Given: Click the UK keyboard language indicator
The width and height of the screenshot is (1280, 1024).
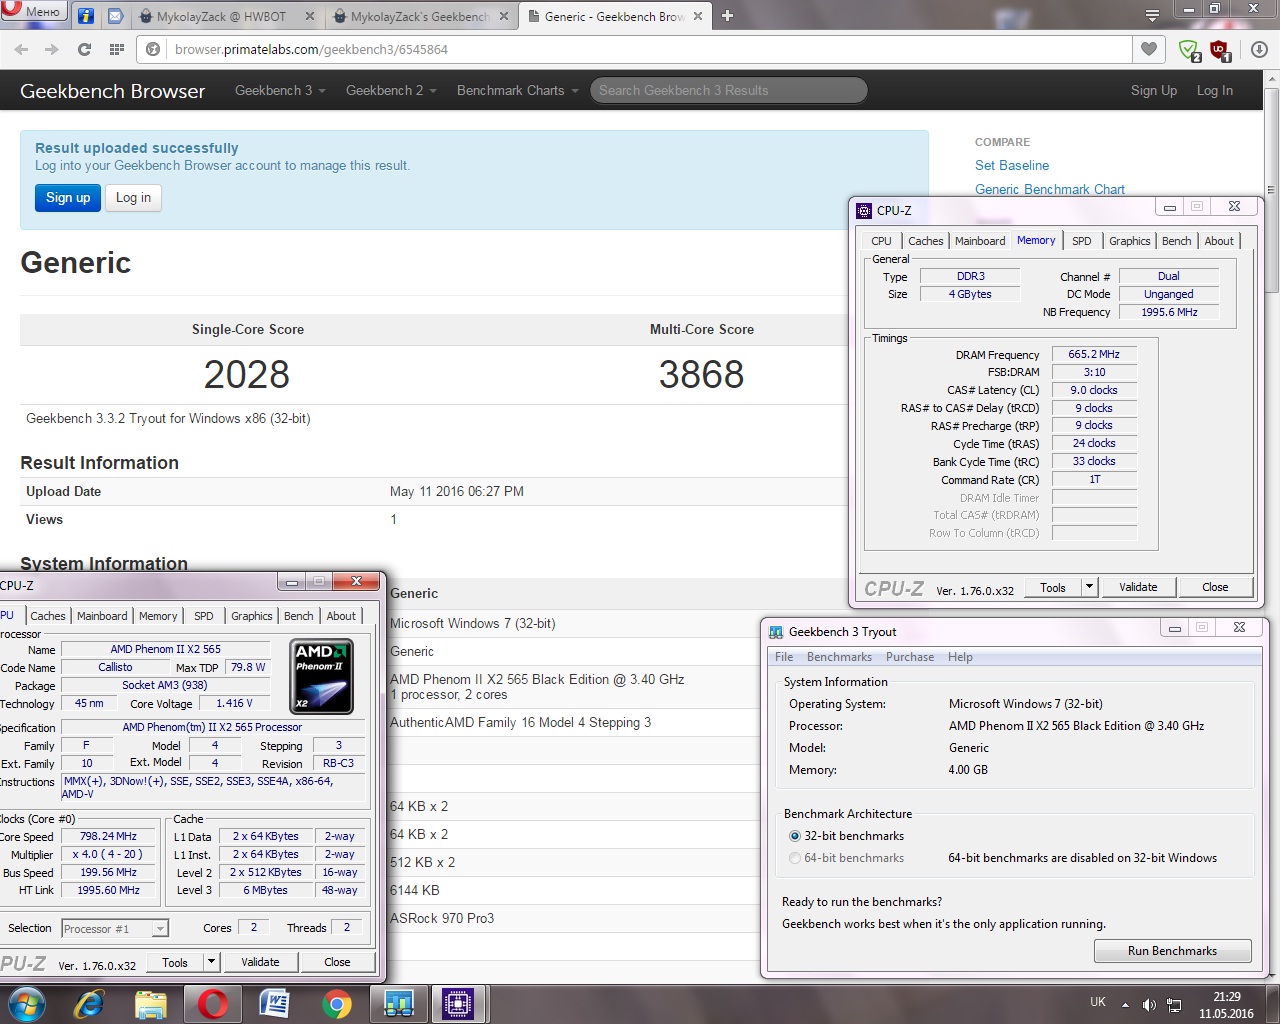Looking at the screenshot, I should (x=1097, y=1002).
